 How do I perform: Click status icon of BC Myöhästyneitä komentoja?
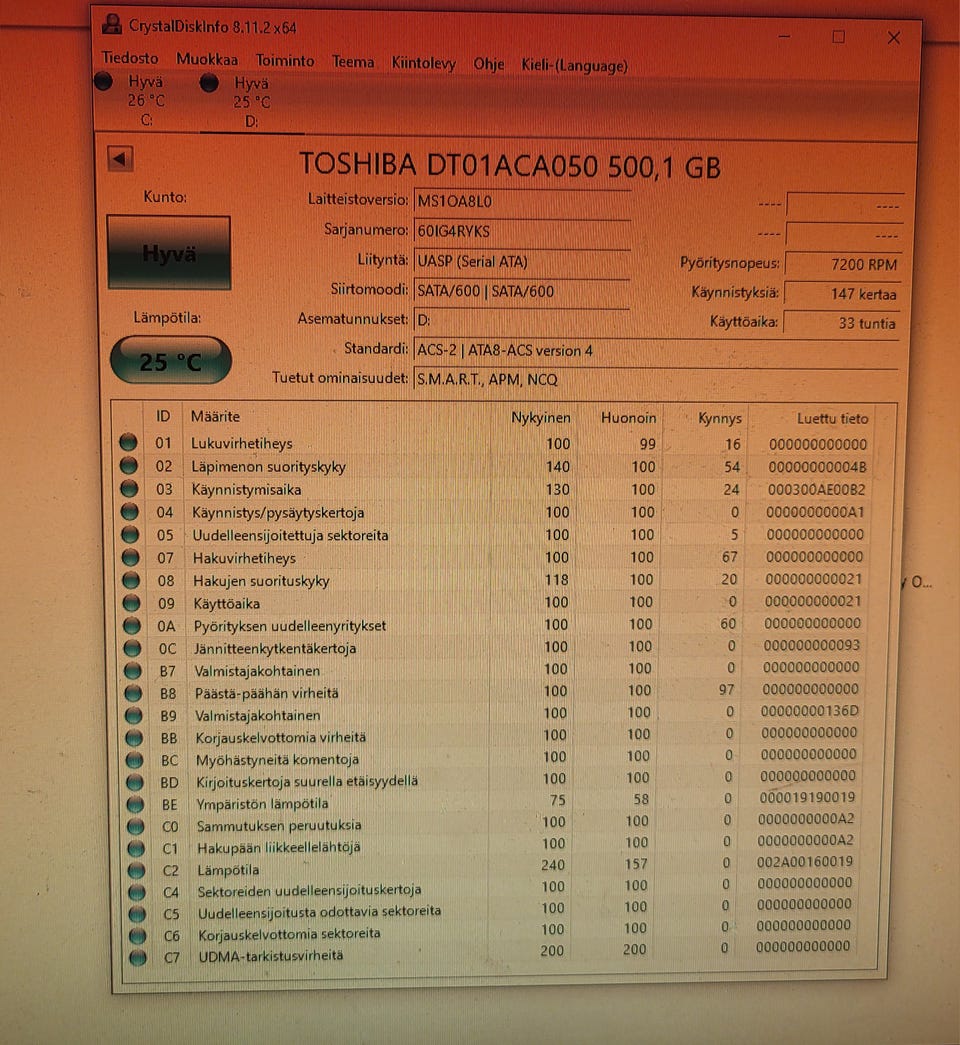click(134, 760)
